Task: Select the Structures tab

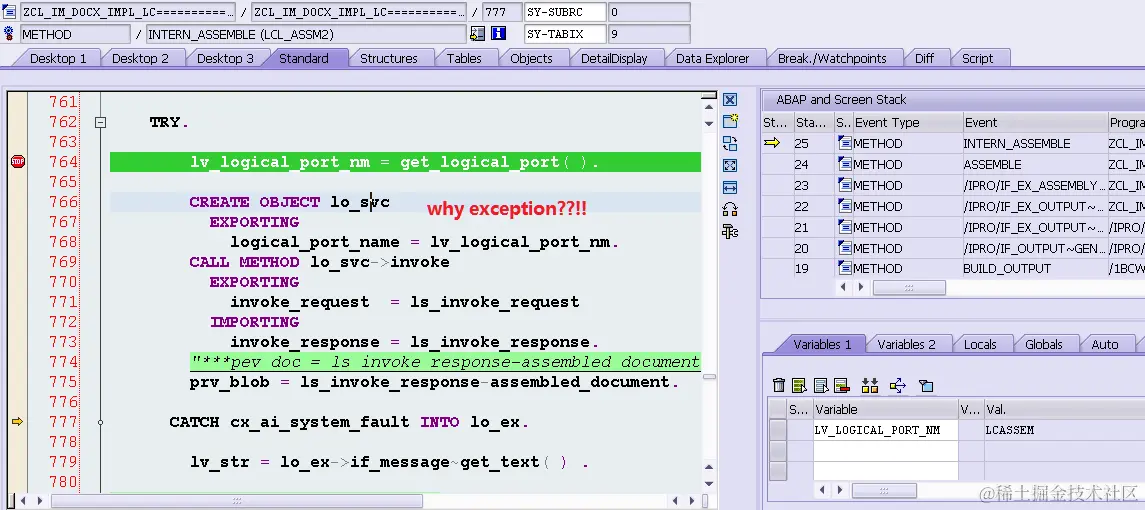Action: [388, 58]
